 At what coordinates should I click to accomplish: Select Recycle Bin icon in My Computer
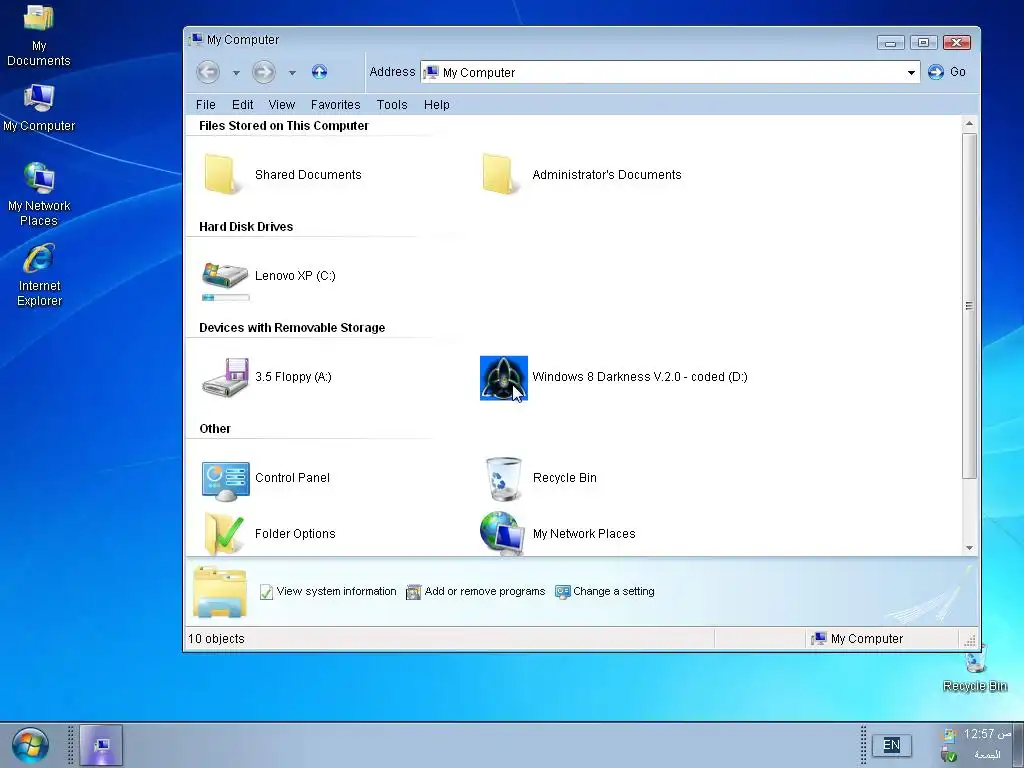coord(504,479)
